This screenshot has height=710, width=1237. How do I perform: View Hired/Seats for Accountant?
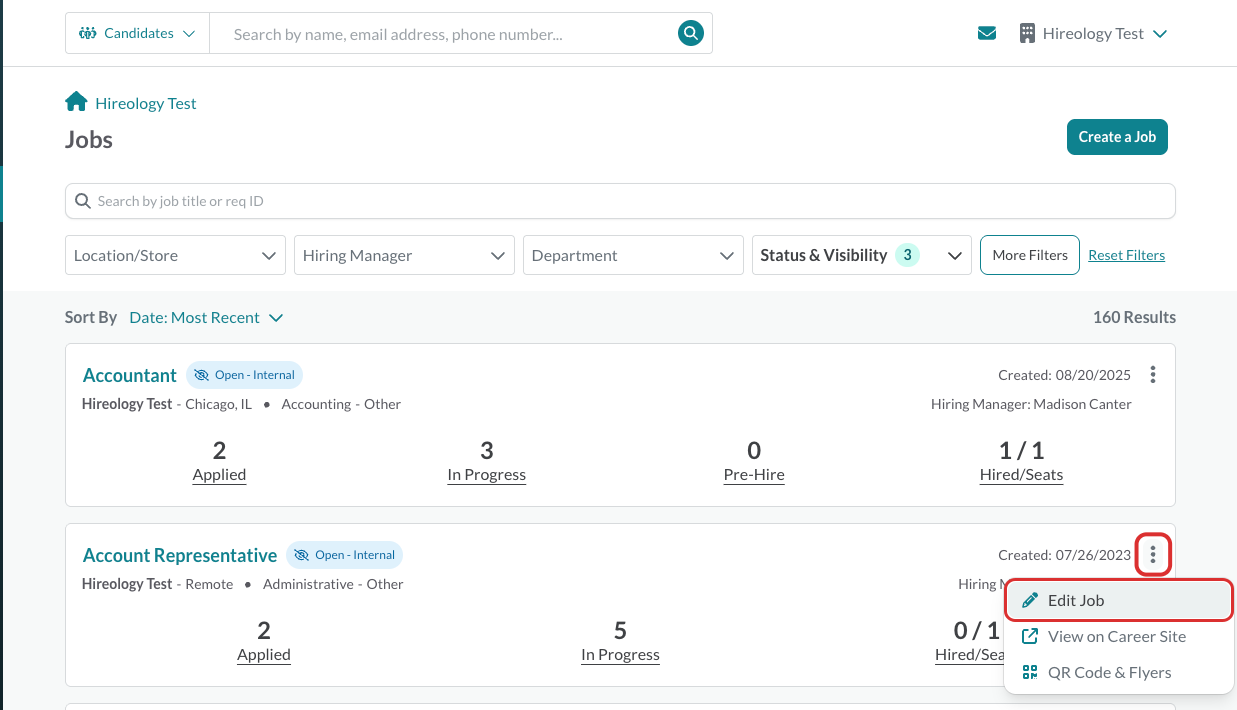[1021, 474]
